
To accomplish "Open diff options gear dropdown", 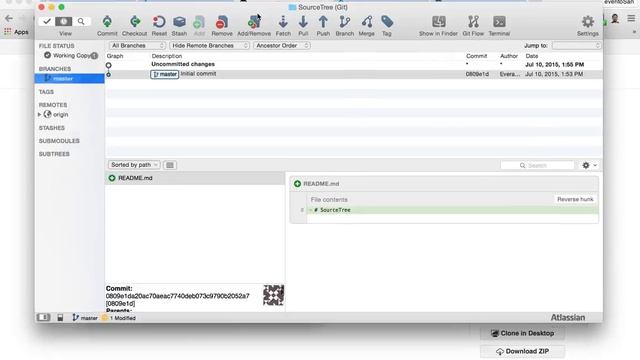I will pos(589,165).
